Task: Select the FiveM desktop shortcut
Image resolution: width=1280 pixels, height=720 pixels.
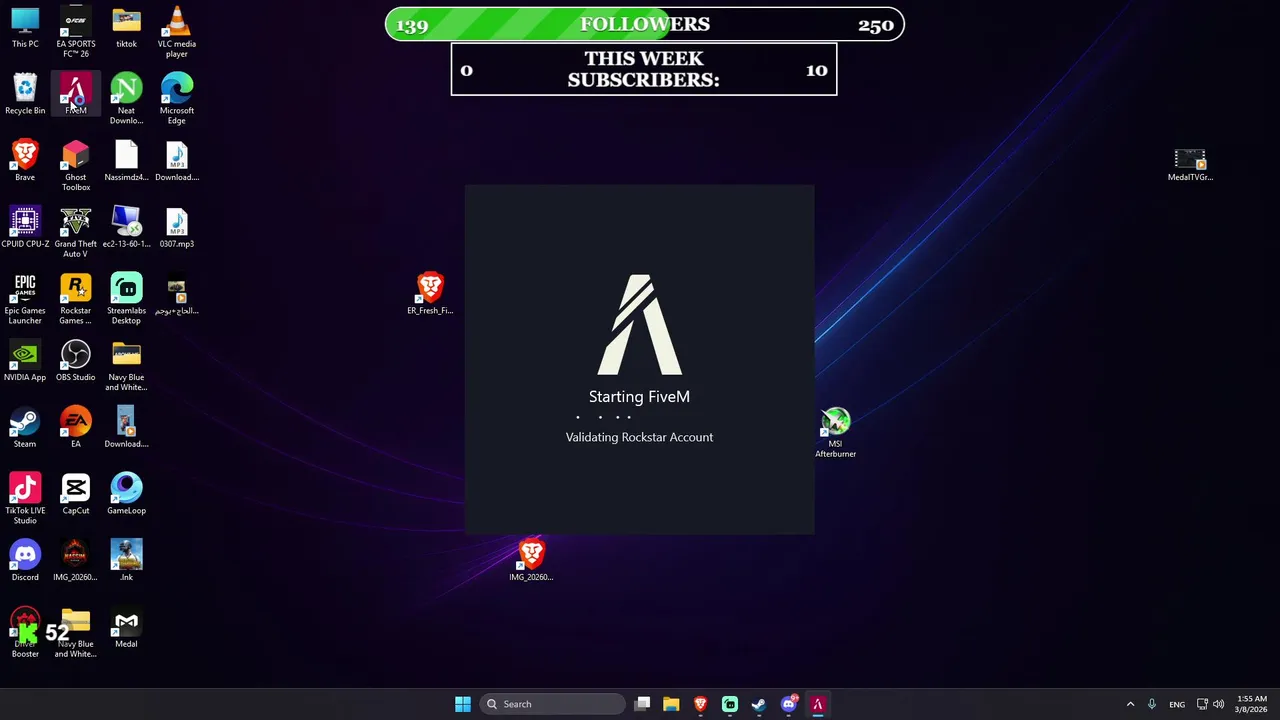Action: [x=76, y=94]
